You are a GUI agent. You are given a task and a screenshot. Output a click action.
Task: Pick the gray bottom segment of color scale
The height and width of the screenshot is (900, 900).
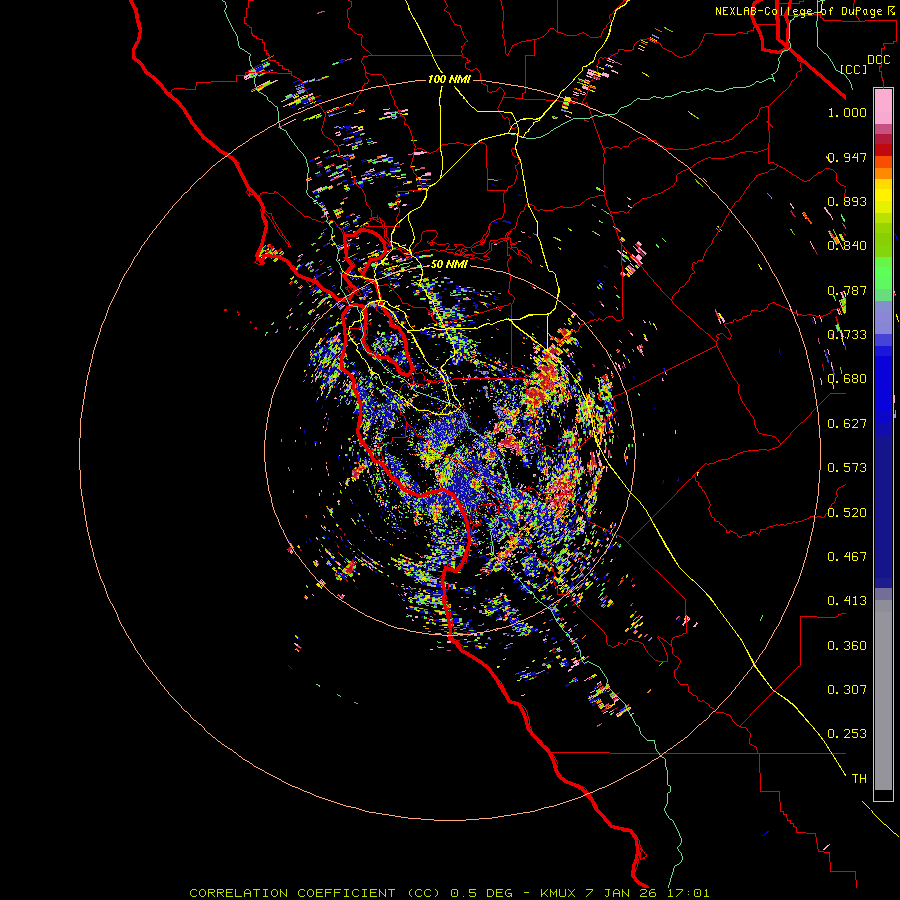[883, 695]
